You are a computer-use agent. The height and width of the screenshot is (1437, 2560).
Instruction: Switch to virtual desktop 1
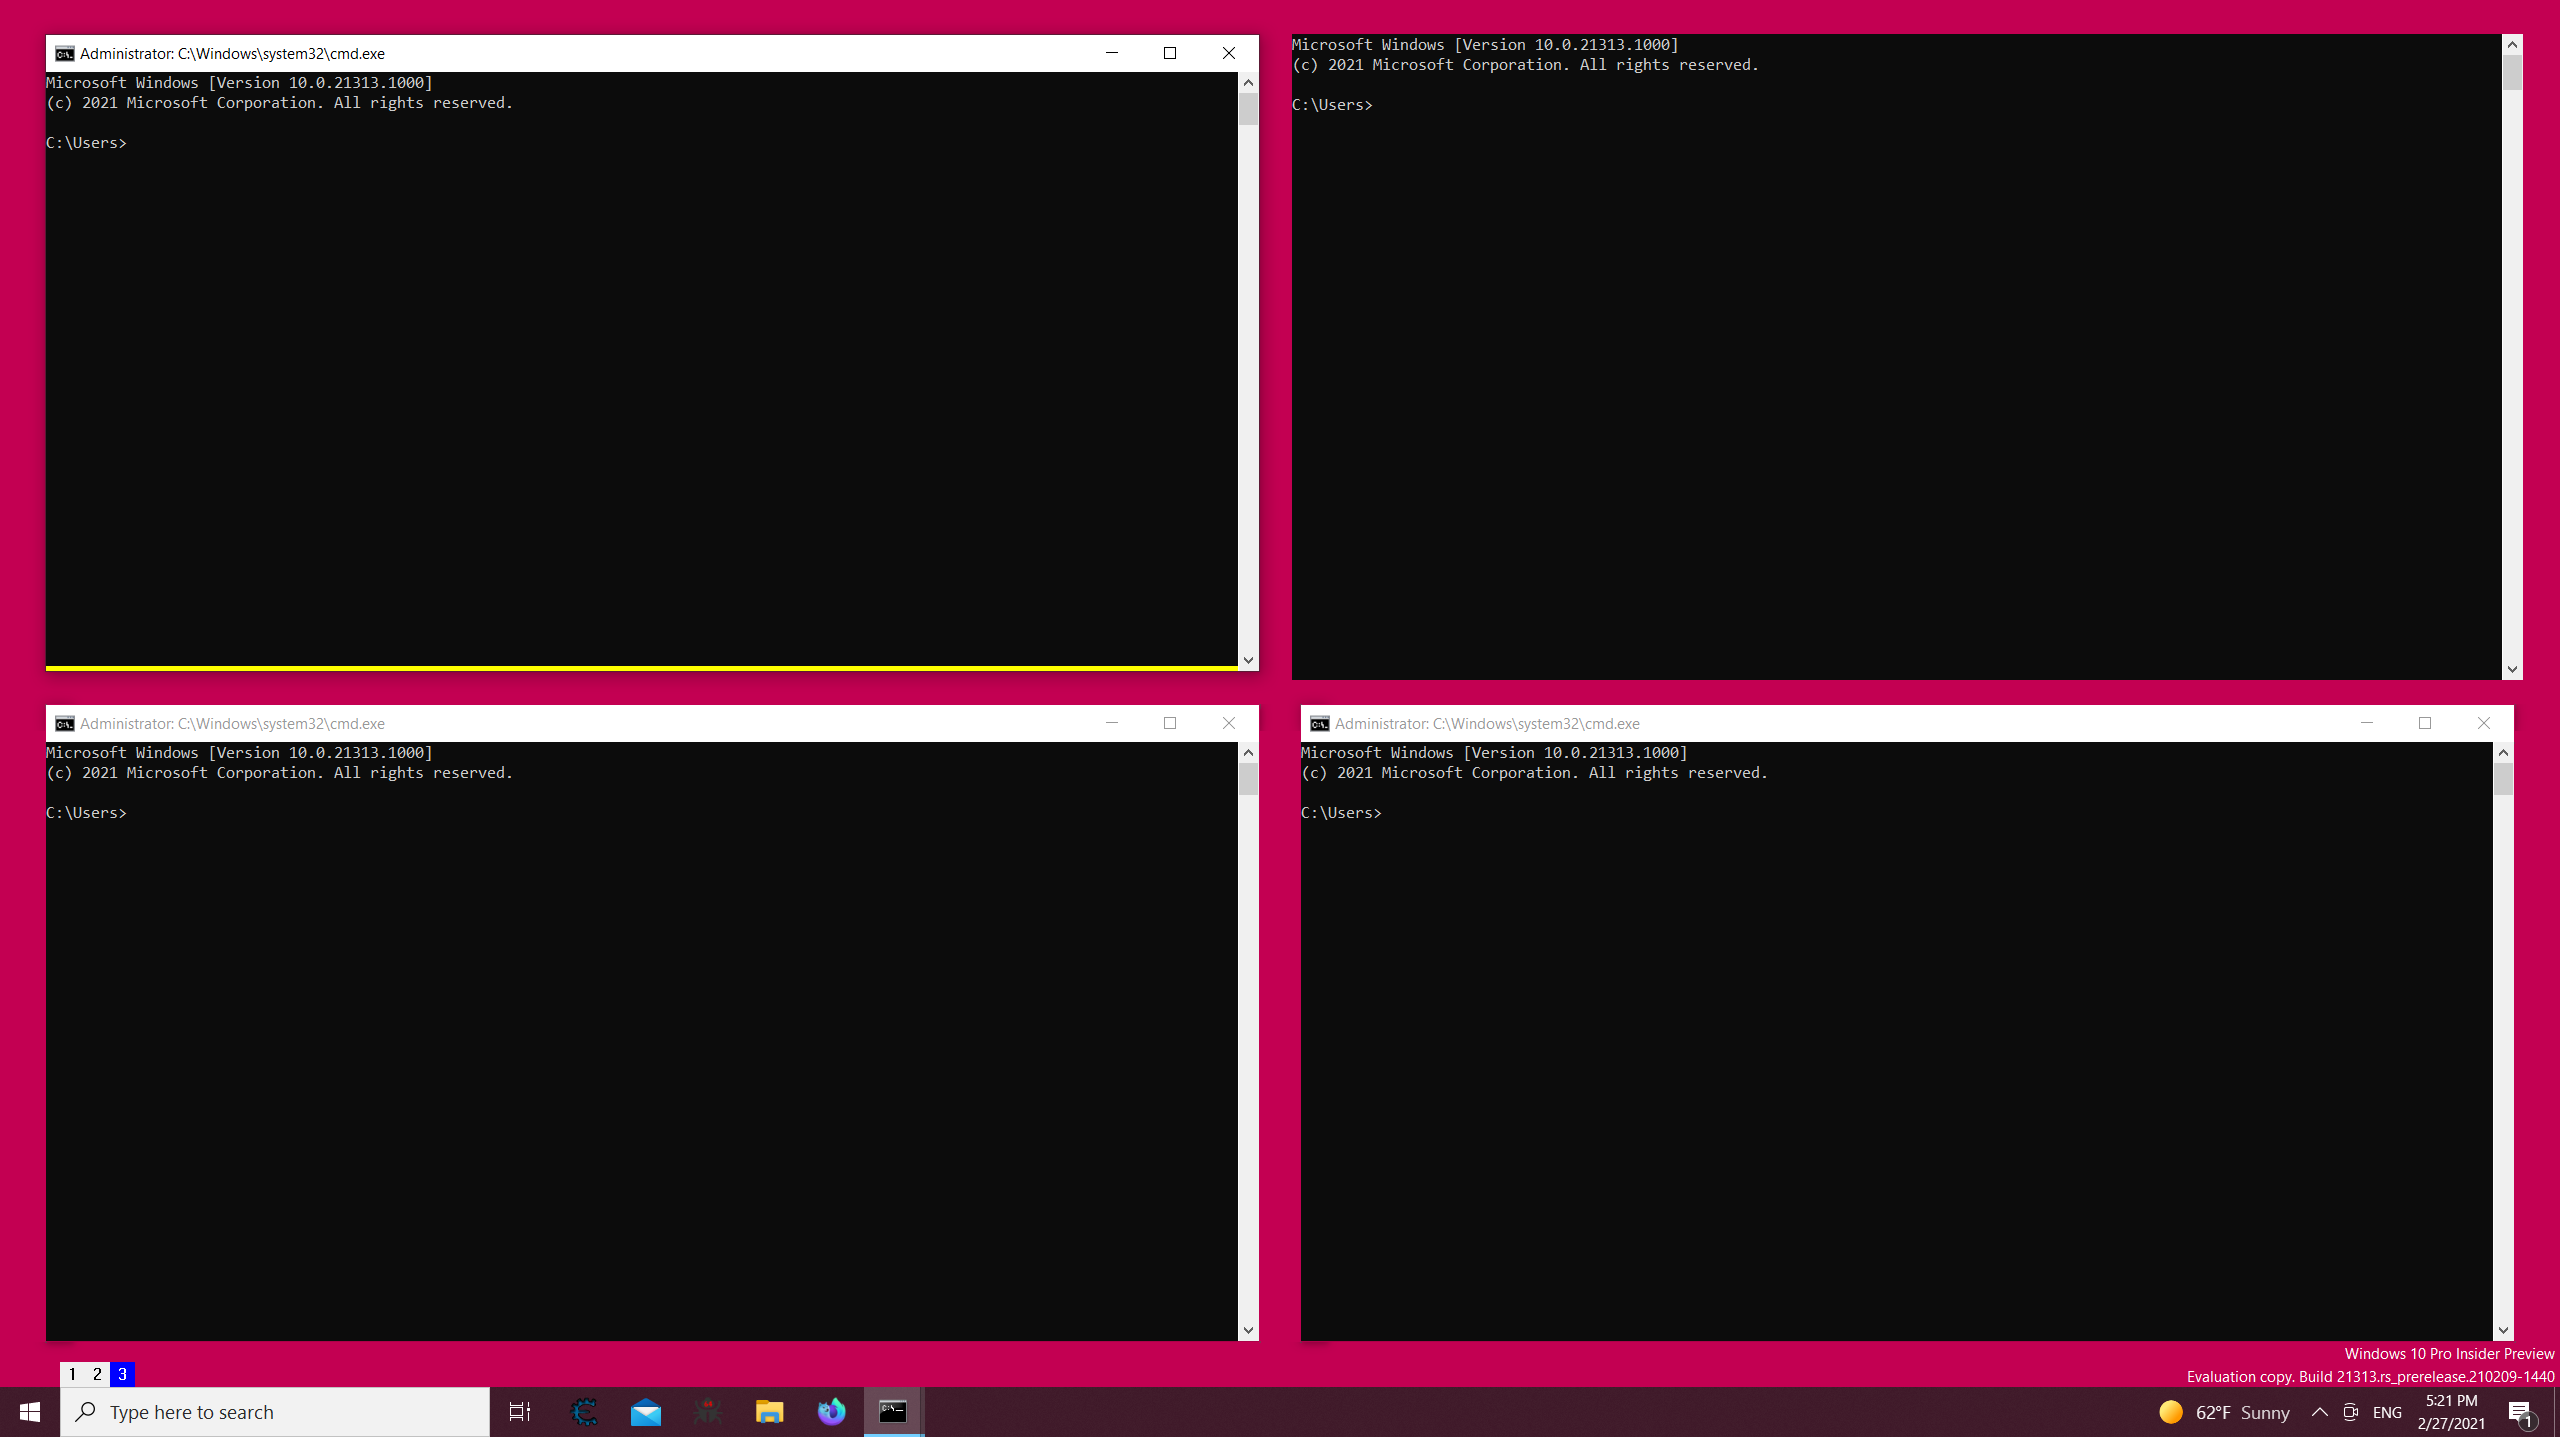[72, 1374]
